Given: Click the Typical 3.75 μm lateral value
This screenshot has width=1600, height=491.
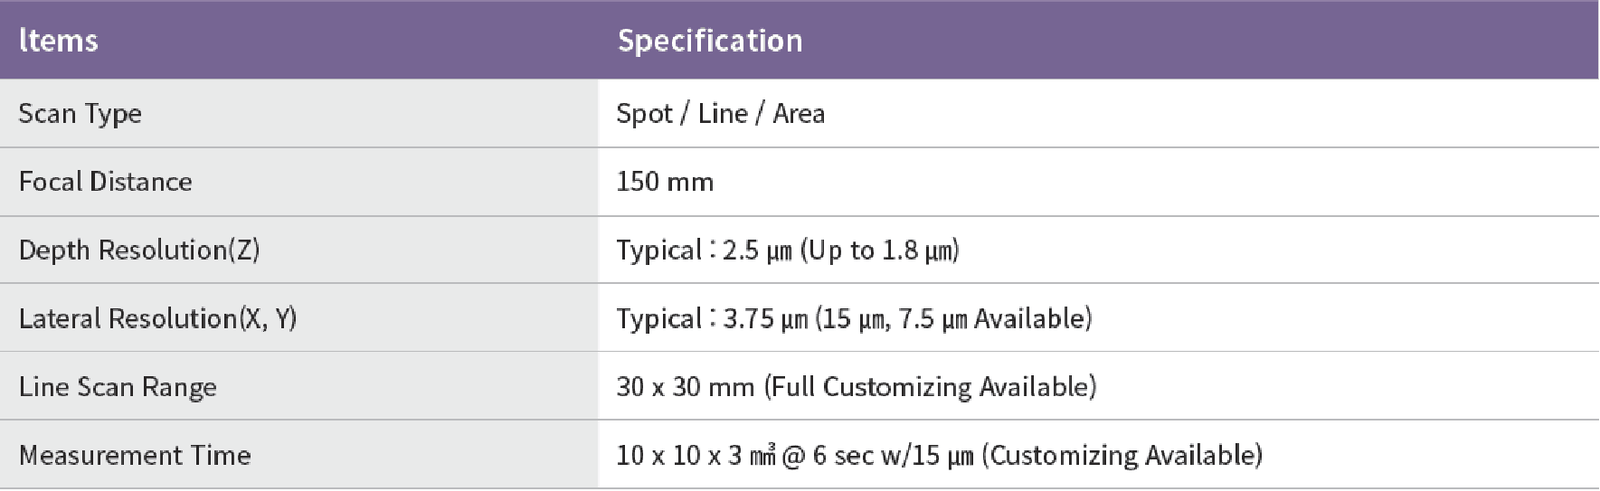Looking at the screenshot, I should tap(712, 319).
